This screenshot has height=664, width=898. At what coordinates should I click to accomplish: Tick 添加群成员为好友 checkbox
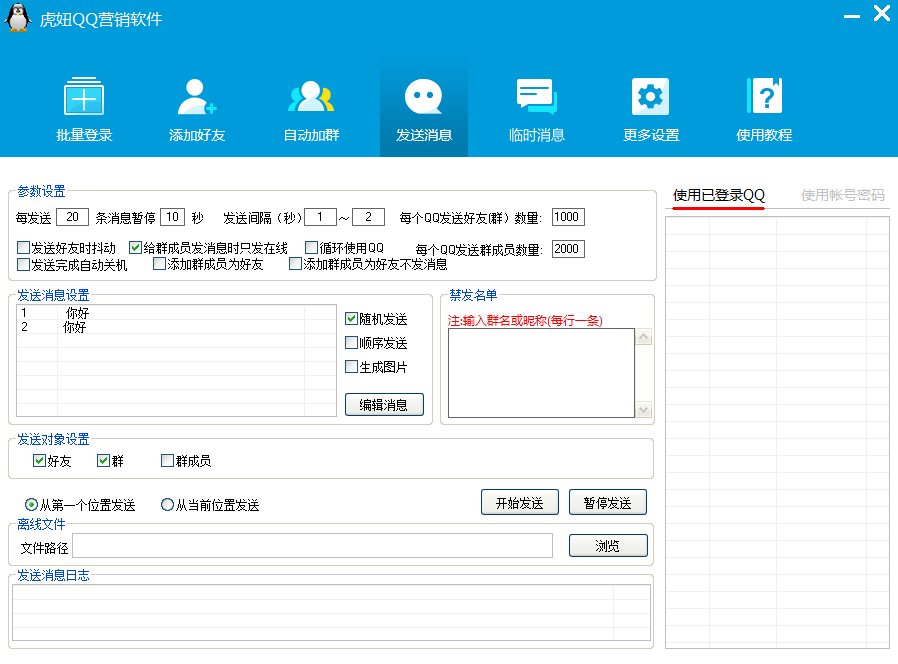pos(160,264)
